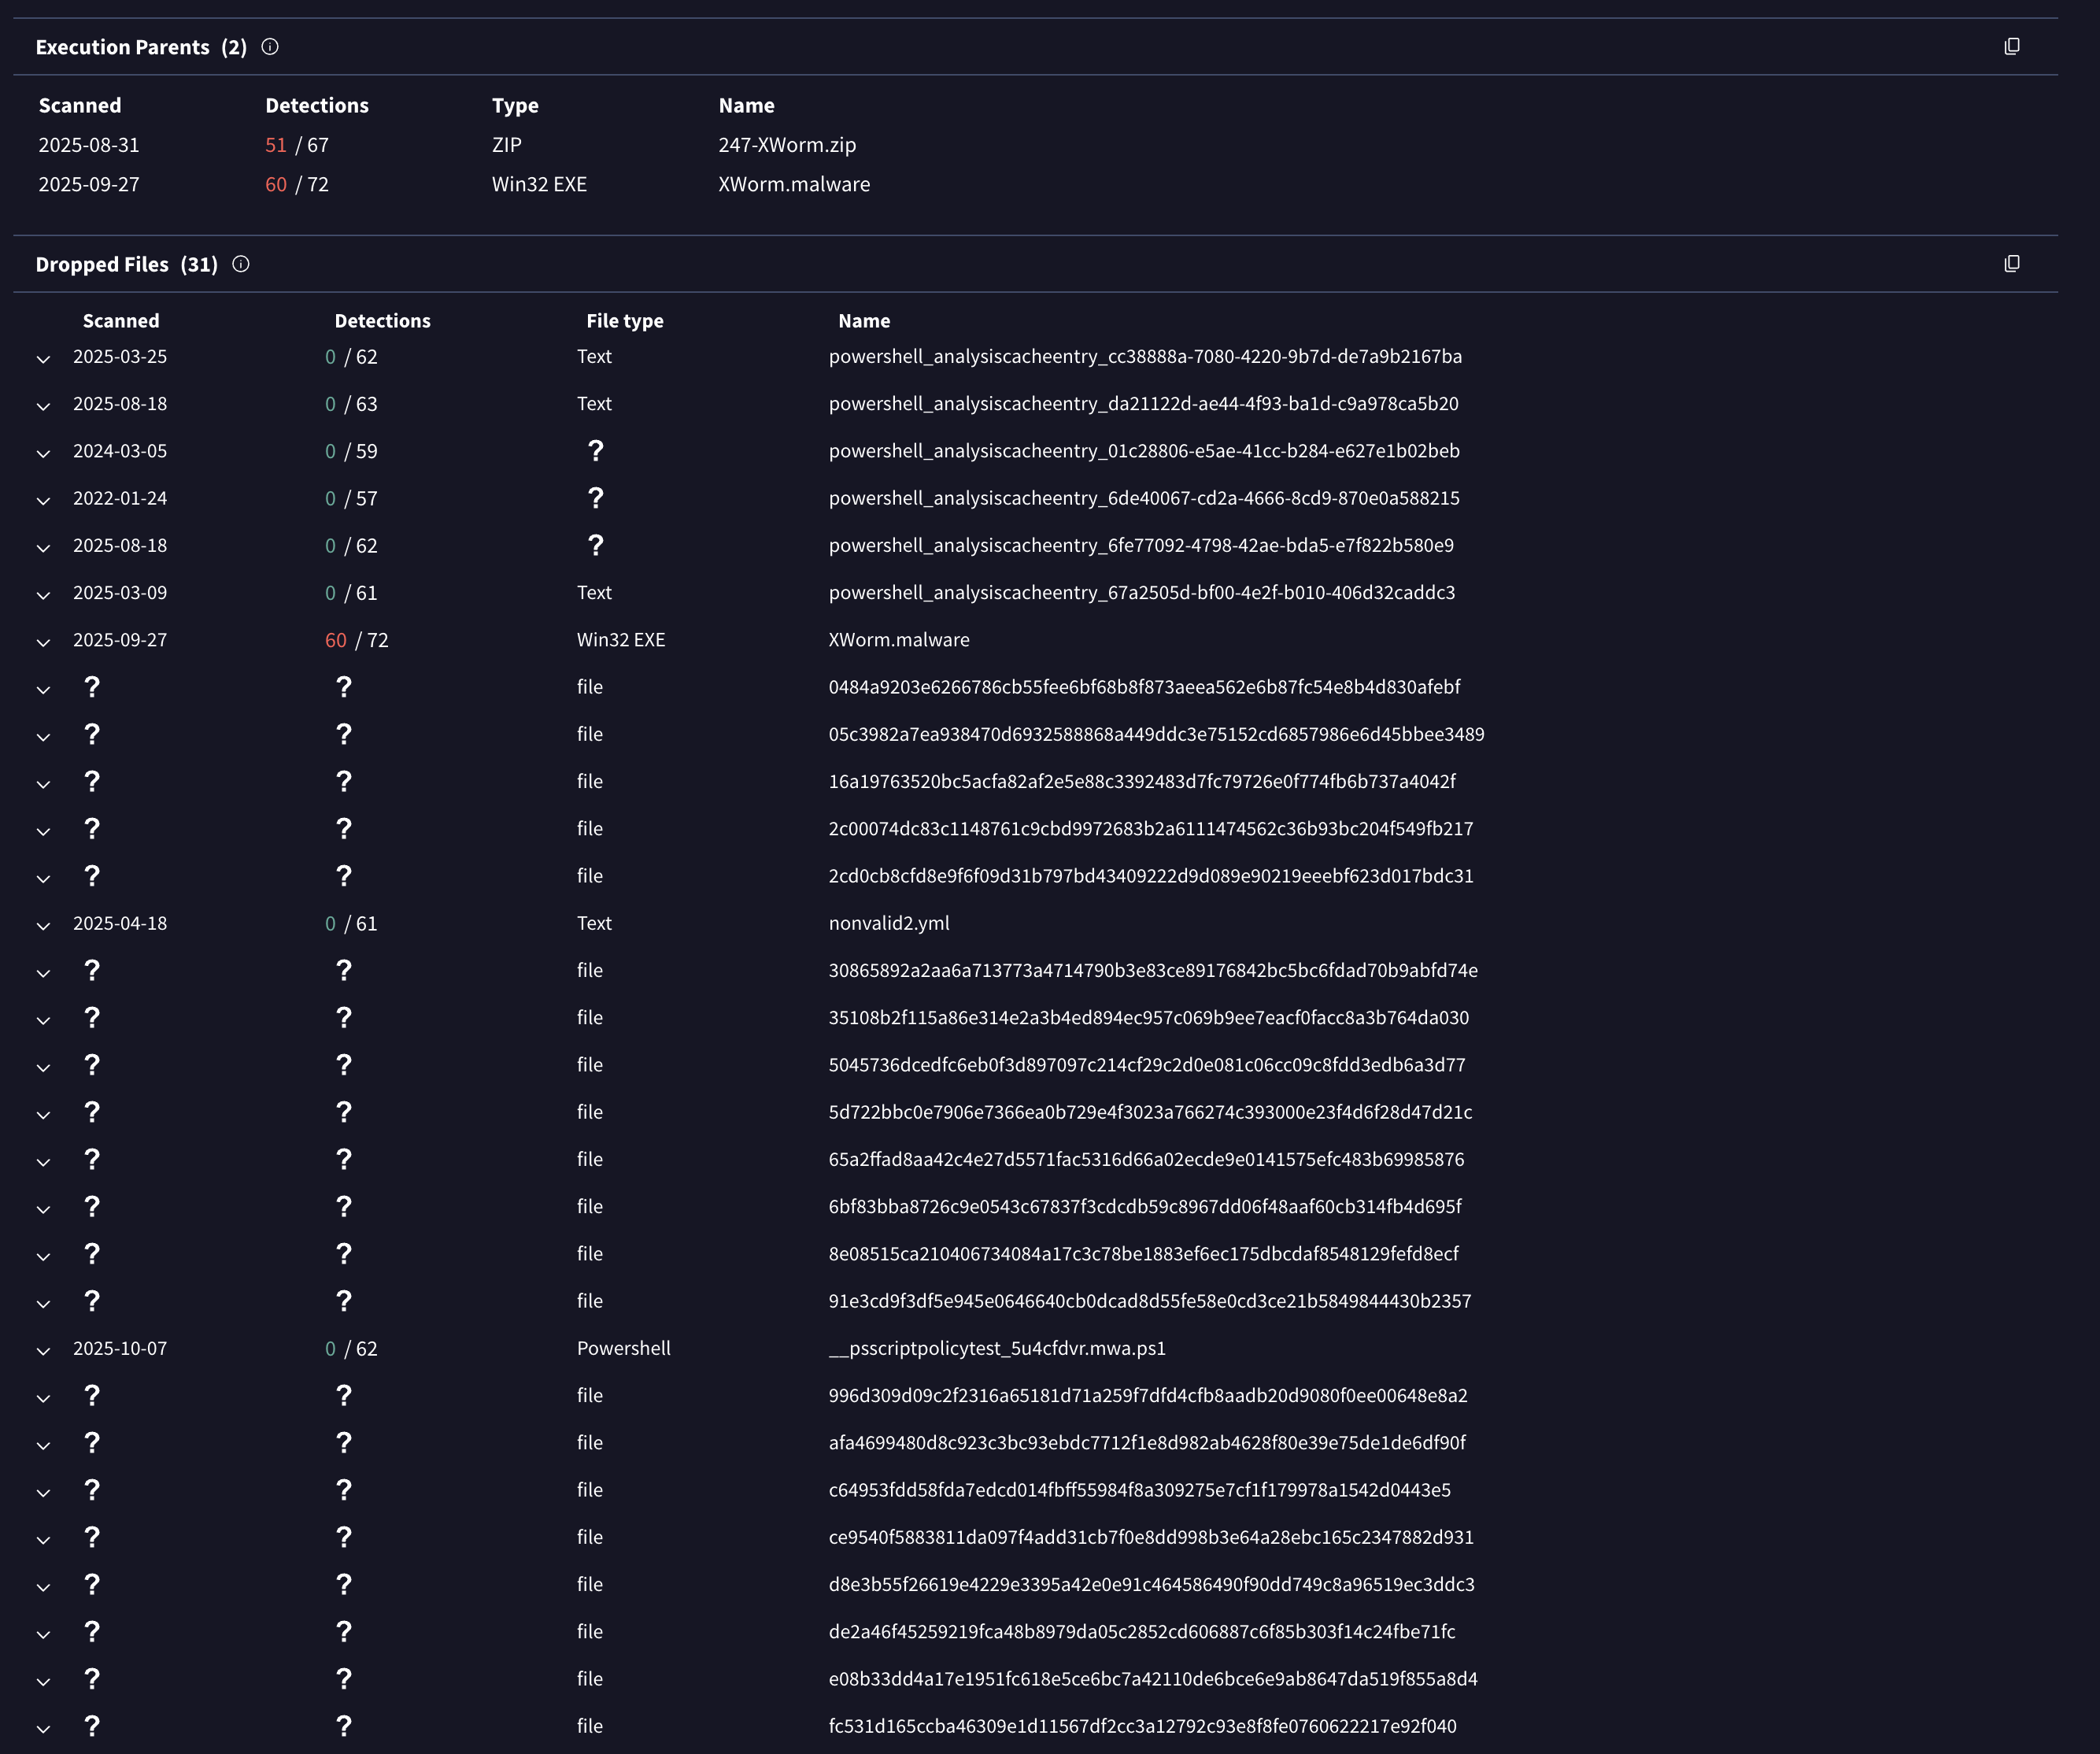The height and width of the screenshot is (1754, 2100).
Task: Open powershell_analysiscacheentry_67a2505d file entry
Action: (x=1141, y=593)
